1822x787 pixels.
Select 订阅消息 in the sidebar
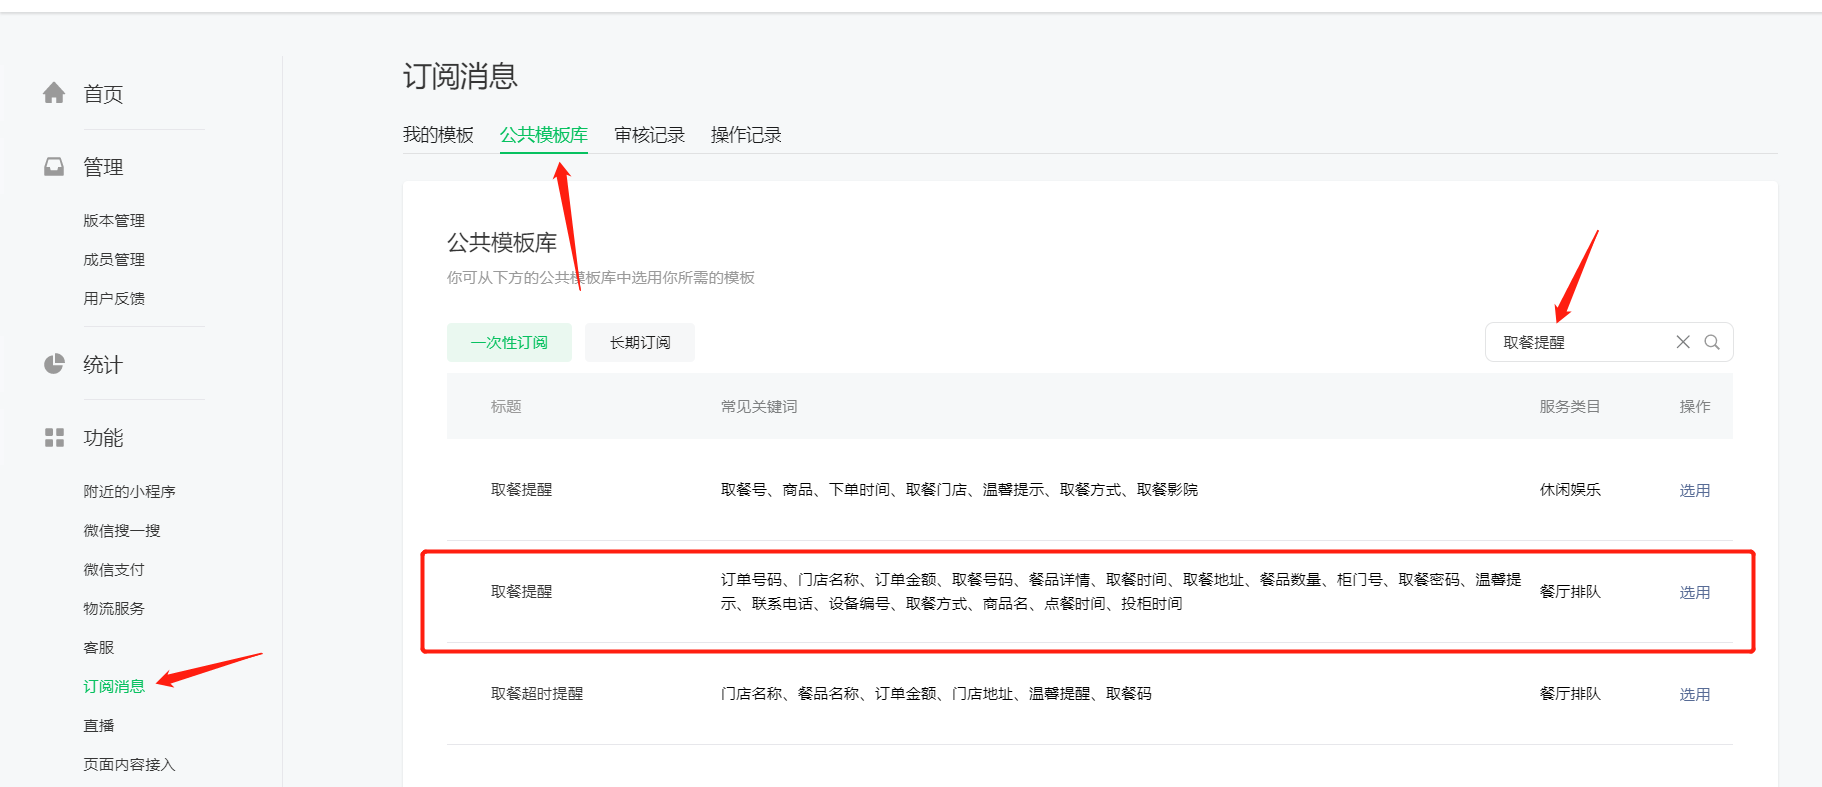pos(114,686)
